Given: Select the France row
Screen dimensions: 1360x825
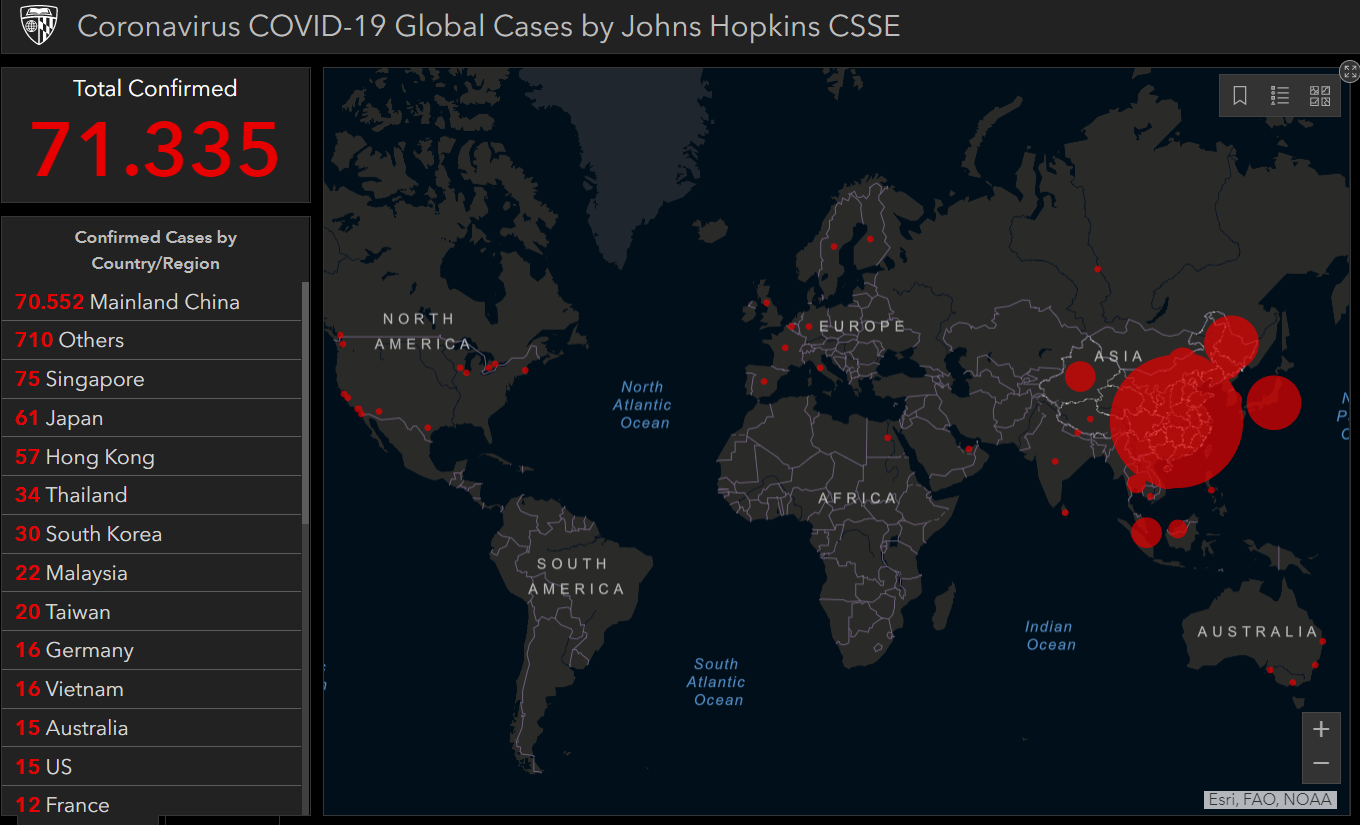Looking at the screenshot, I should pos(152,803).
